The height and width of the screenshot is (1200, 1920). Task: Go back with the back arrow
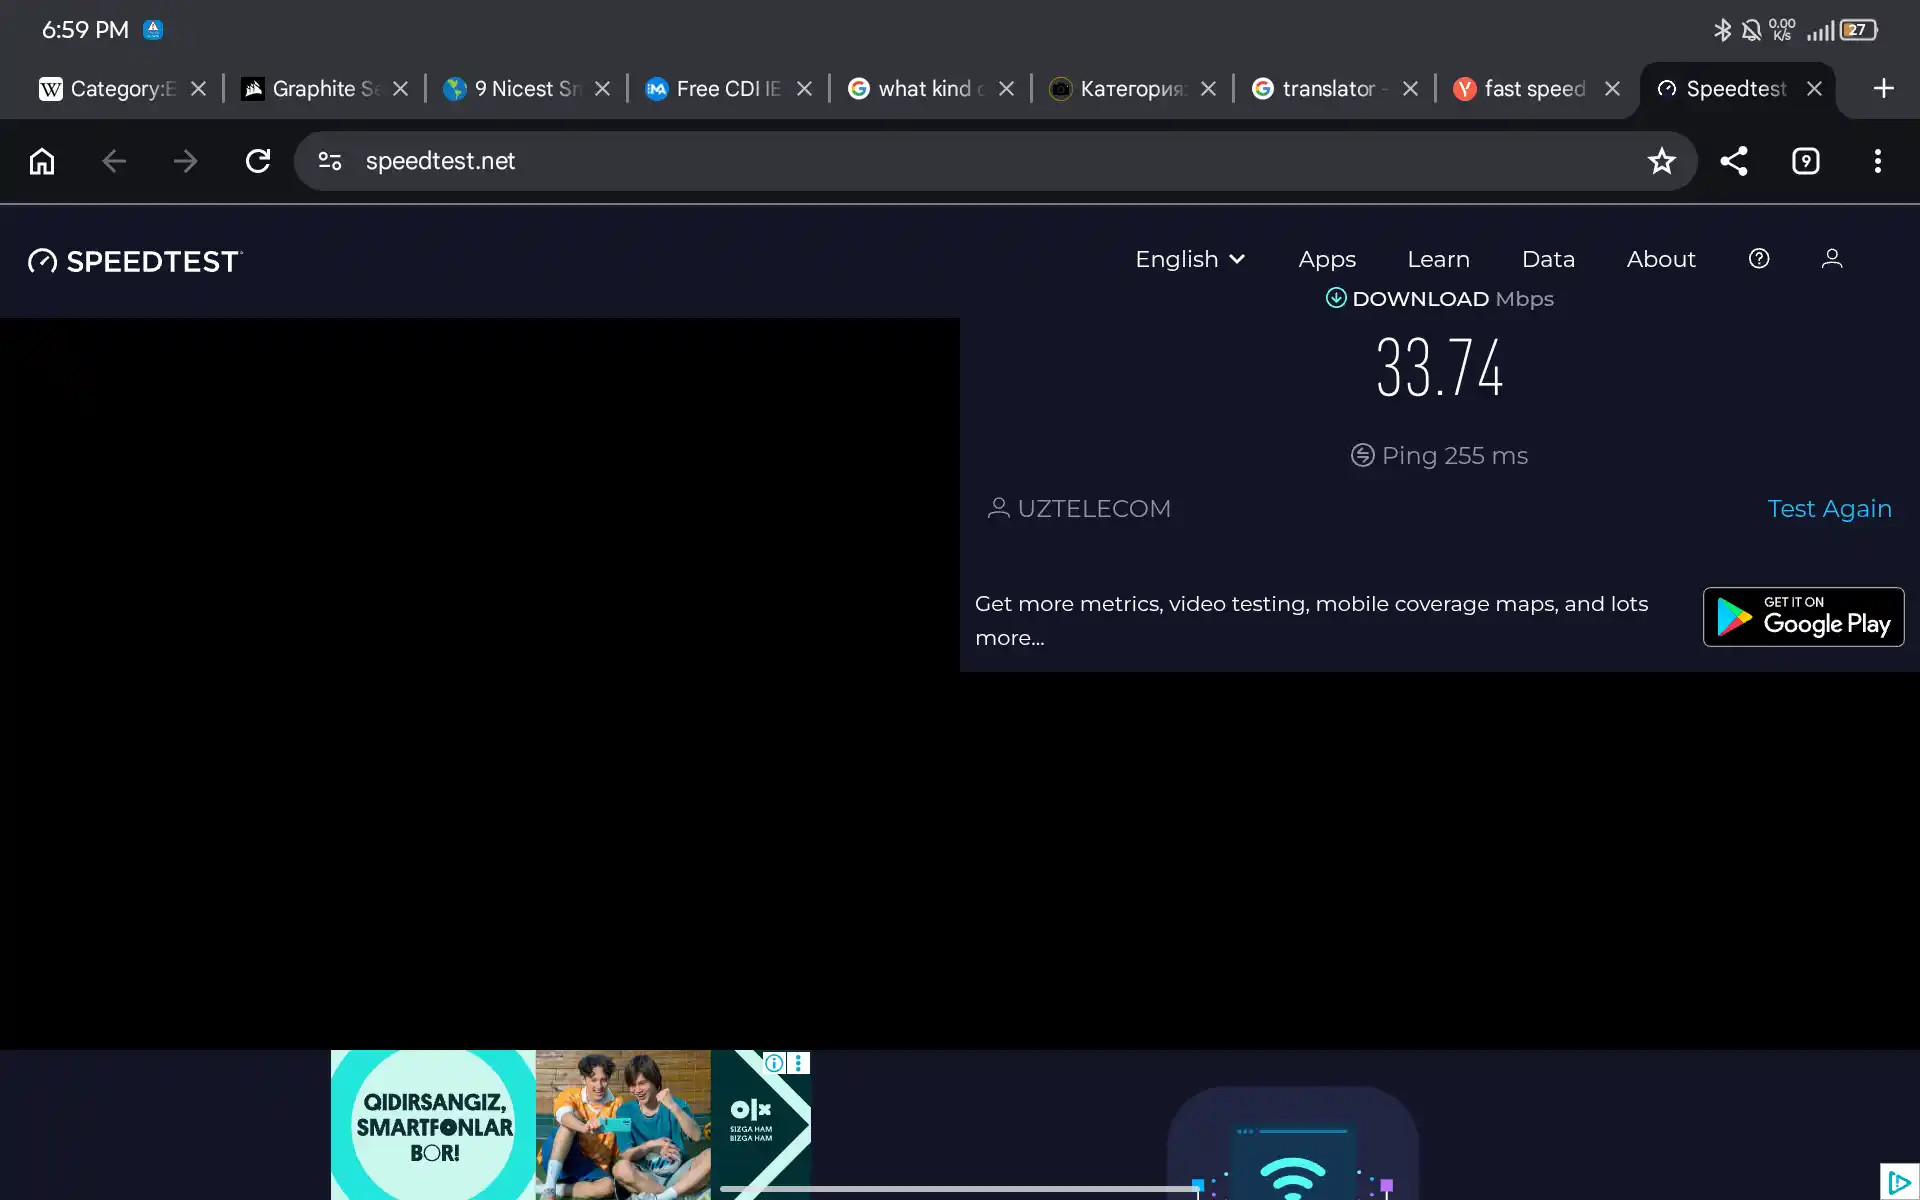point(114,161)
